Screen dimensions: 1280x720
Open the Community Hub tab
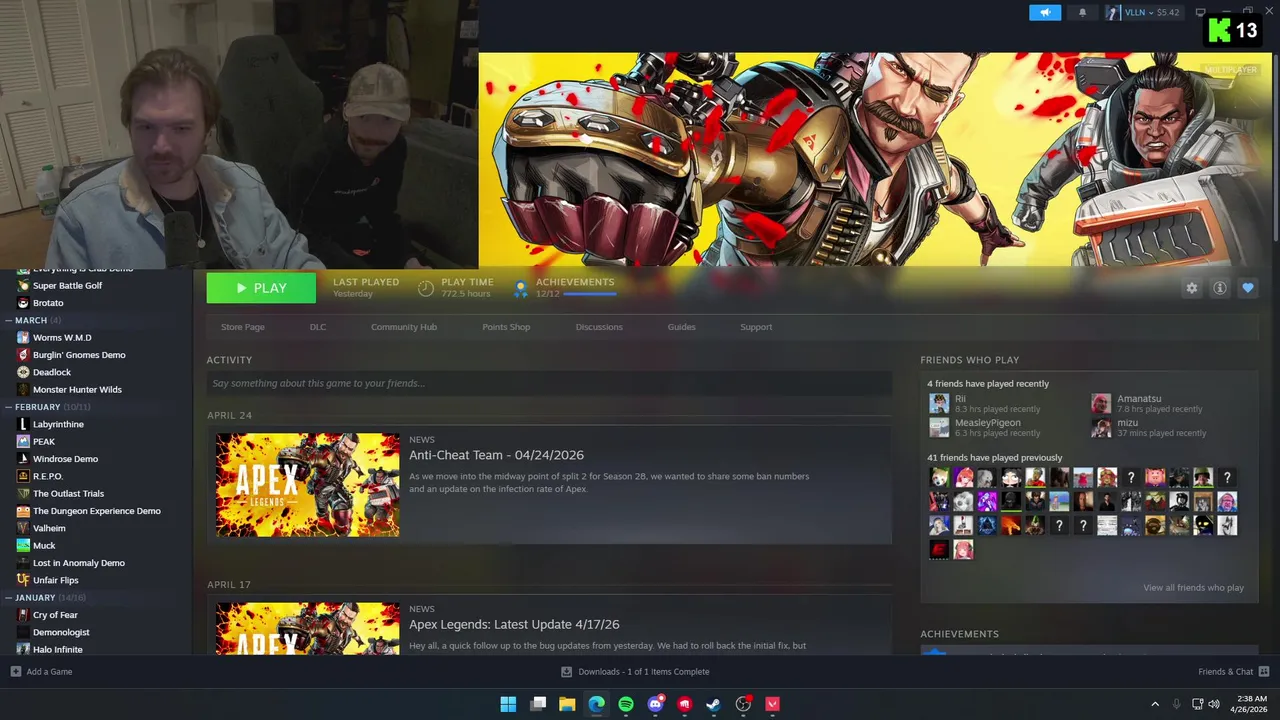pos(404,327)
